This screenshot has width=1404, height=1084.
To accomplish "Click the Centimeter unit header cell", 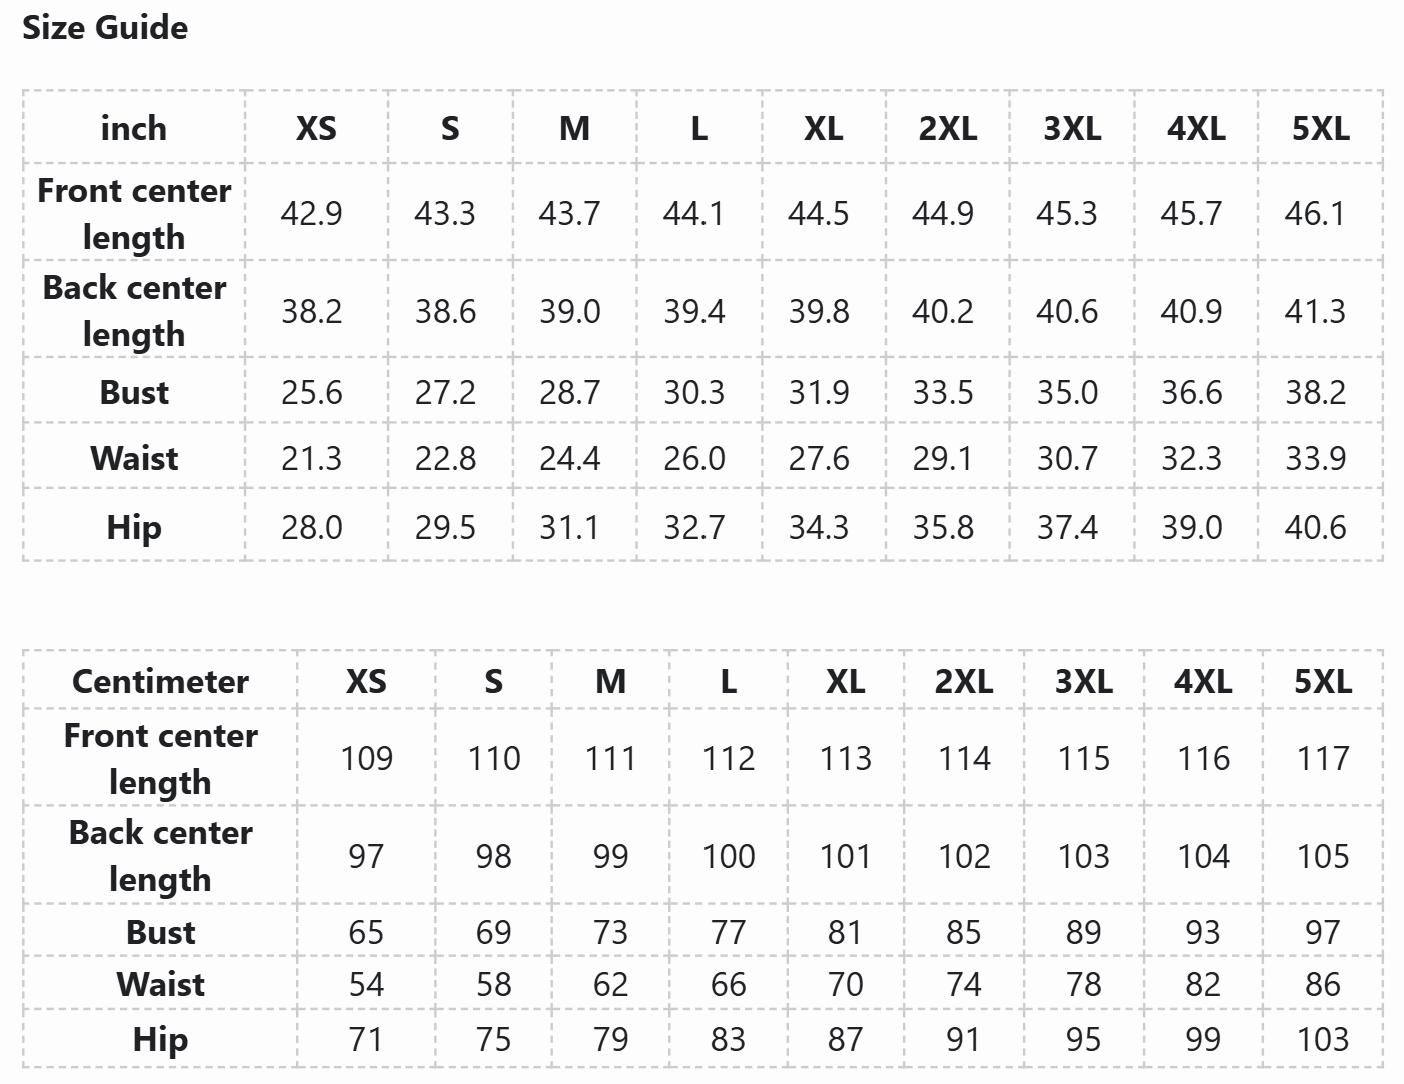I will (160, 681).
